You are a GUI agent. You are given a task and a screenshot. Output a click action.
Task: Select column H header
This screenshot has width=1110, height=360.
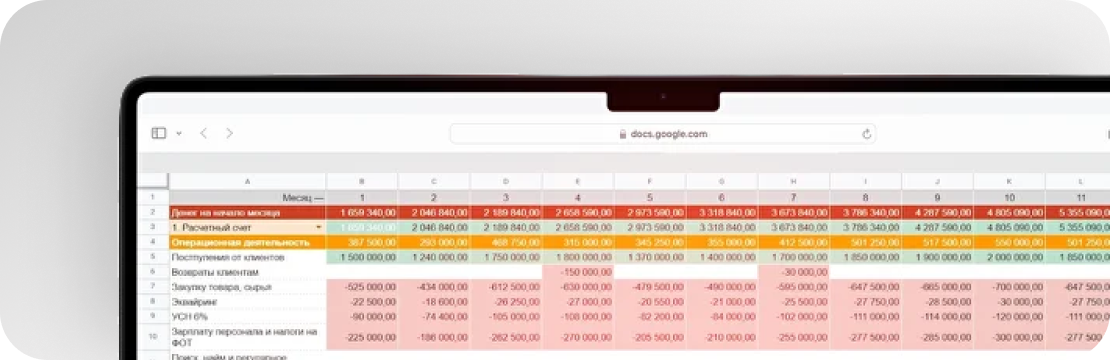[794, 182]
